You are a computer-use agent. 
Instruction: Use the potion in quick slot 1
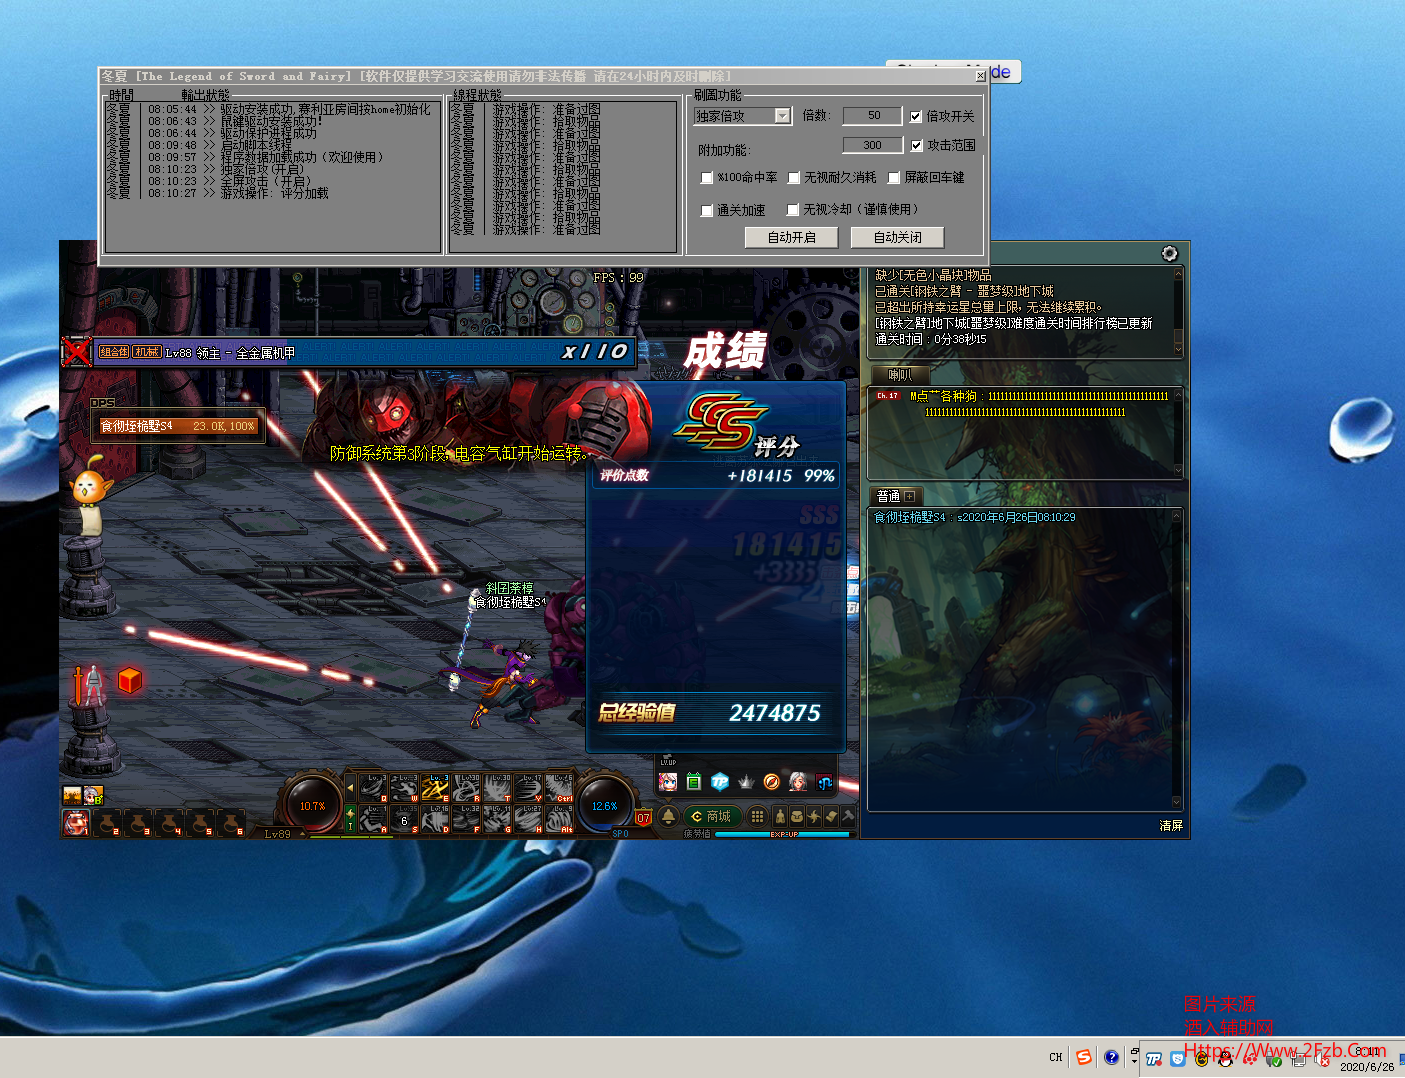click(x=76, y=823)
